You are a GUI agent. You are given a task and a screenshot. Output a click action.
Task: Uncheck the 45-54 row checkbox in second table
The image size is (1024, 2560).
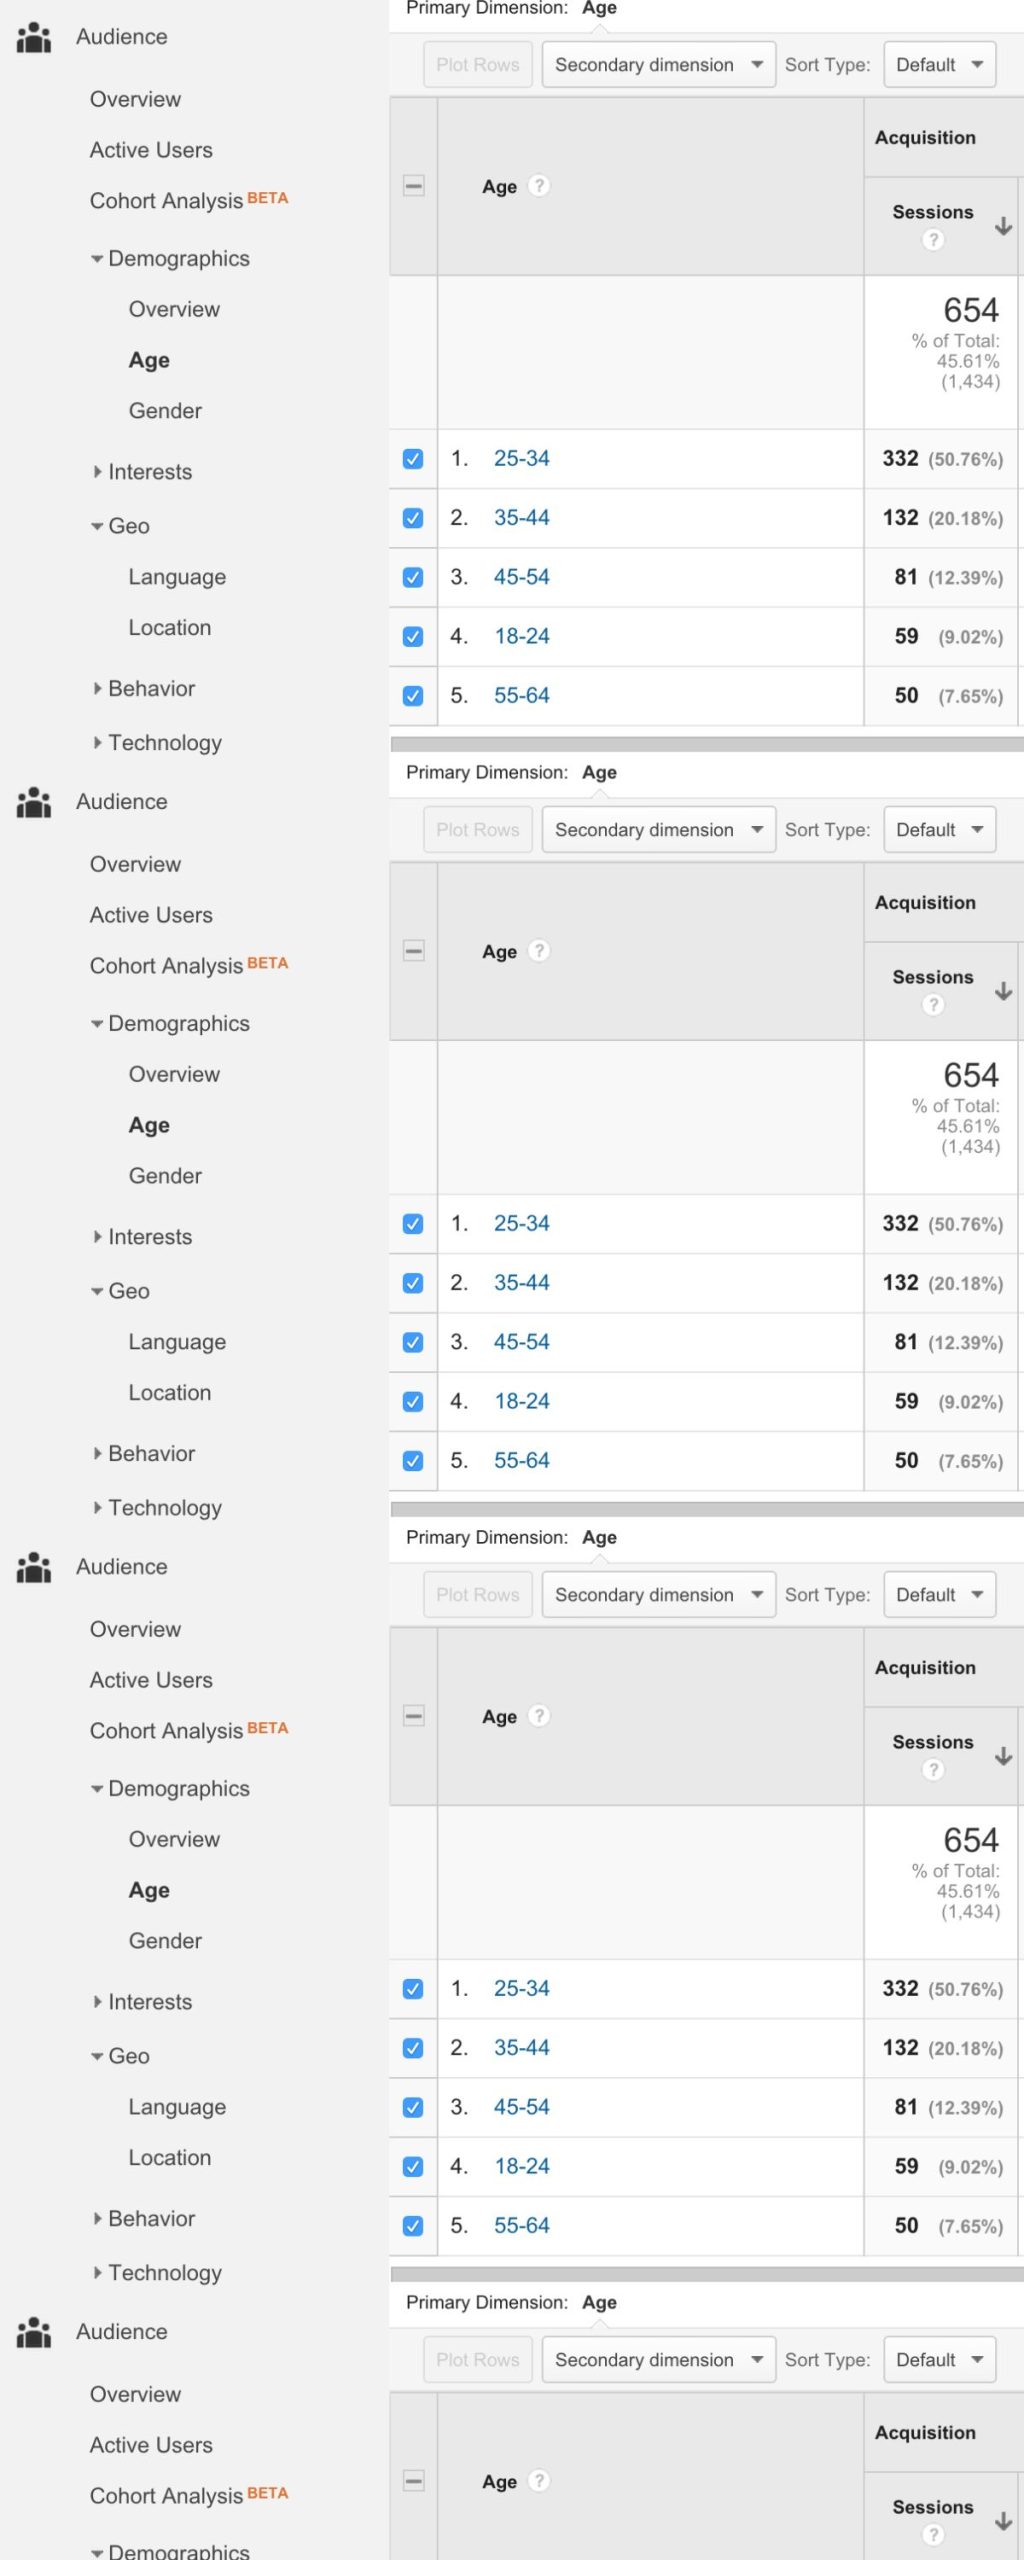[x=413, y=1342]
